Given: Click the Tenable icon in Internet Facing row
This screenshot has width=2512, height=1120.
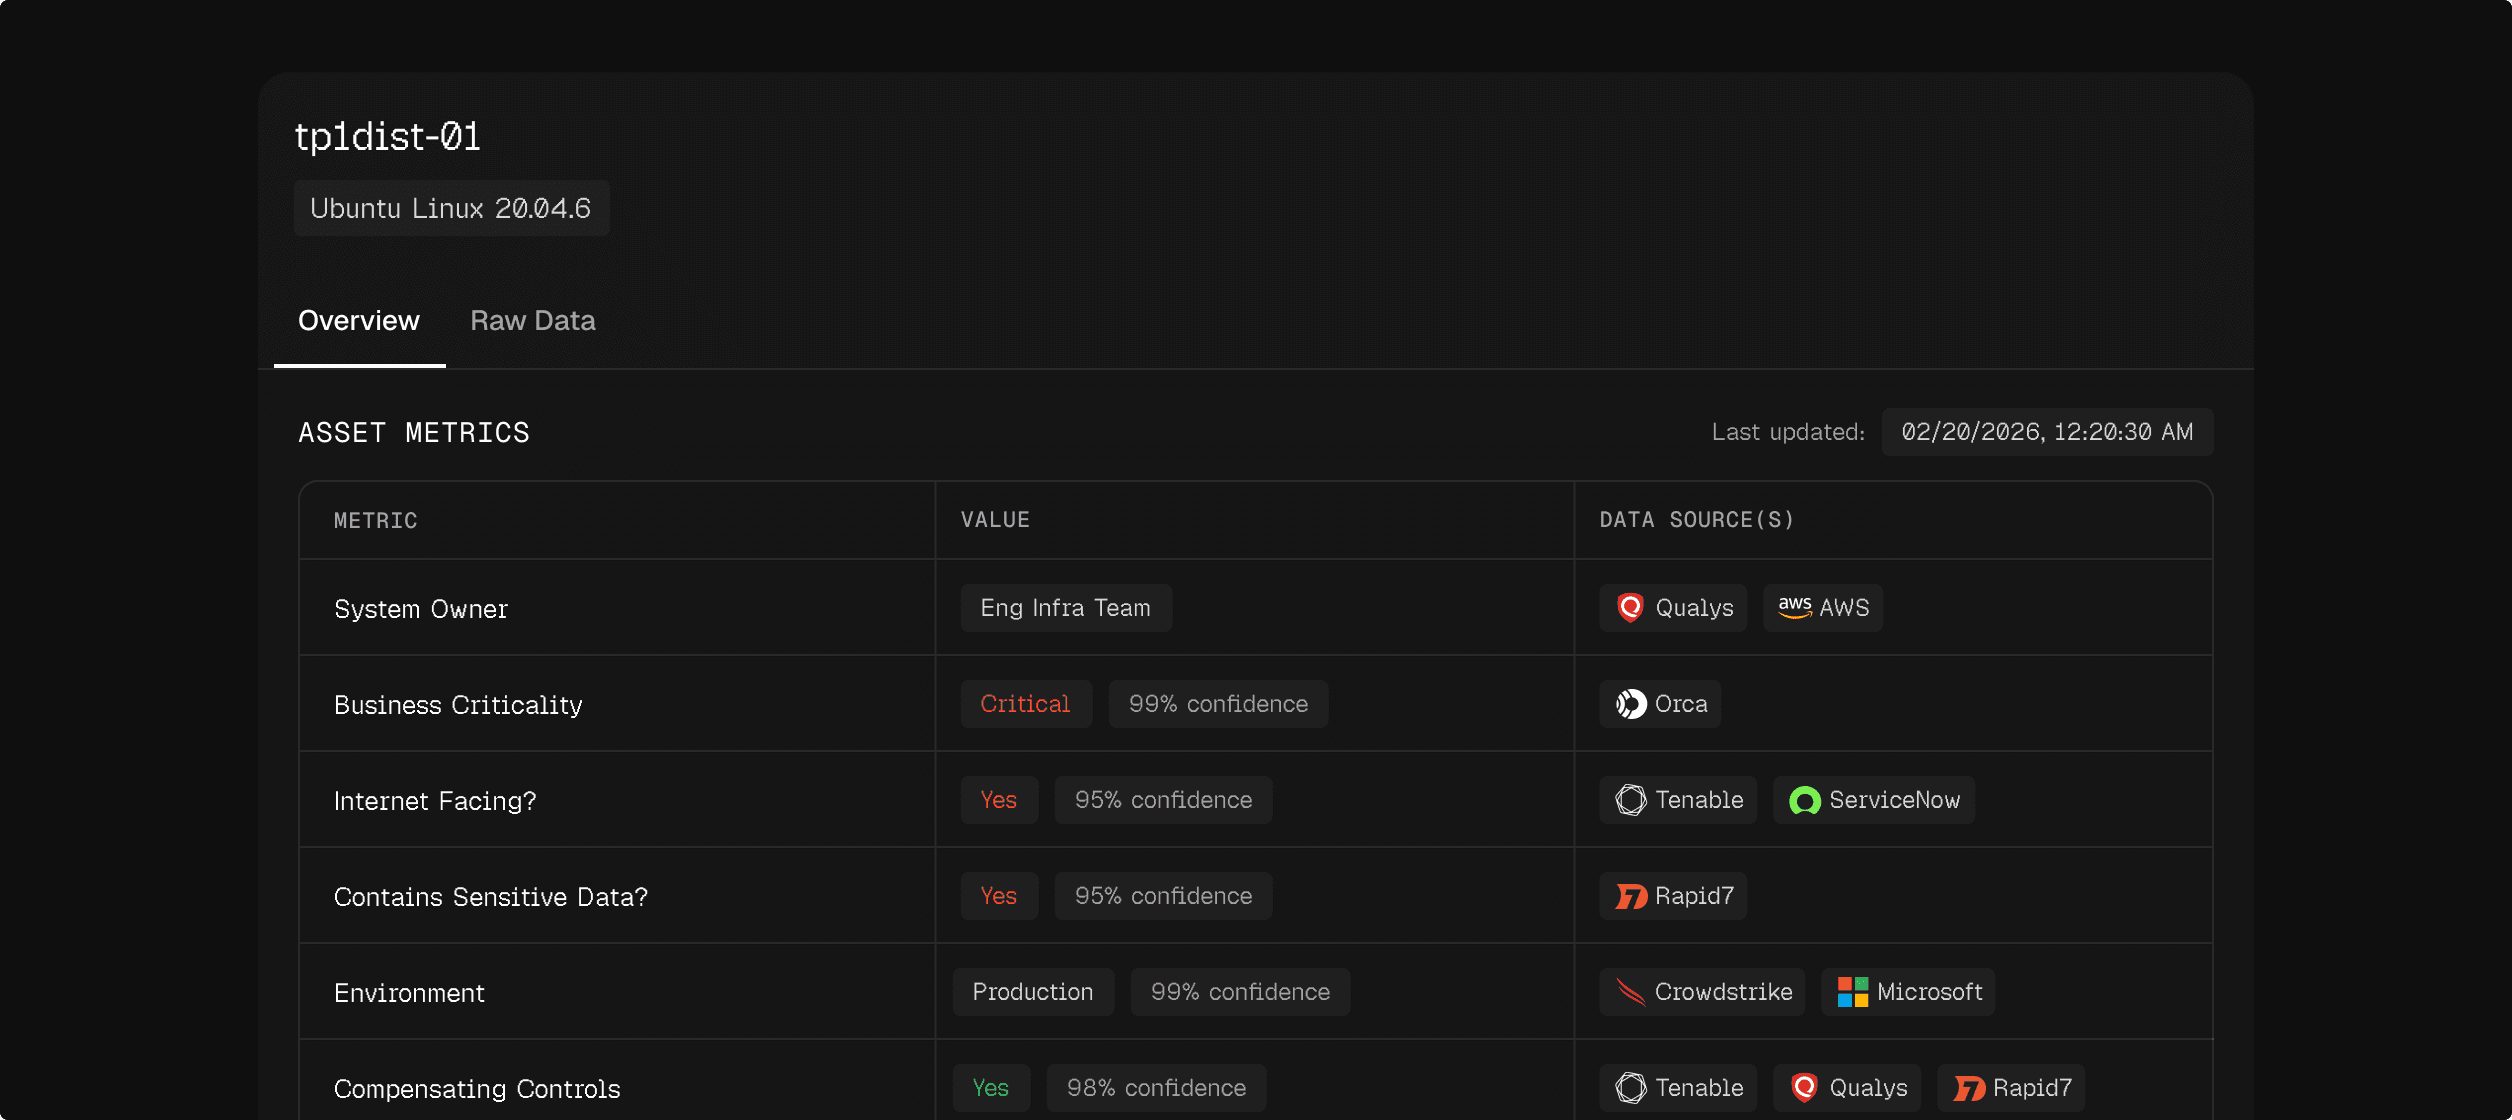Looking at the screenshot, I should click(x=1630, y=800).
